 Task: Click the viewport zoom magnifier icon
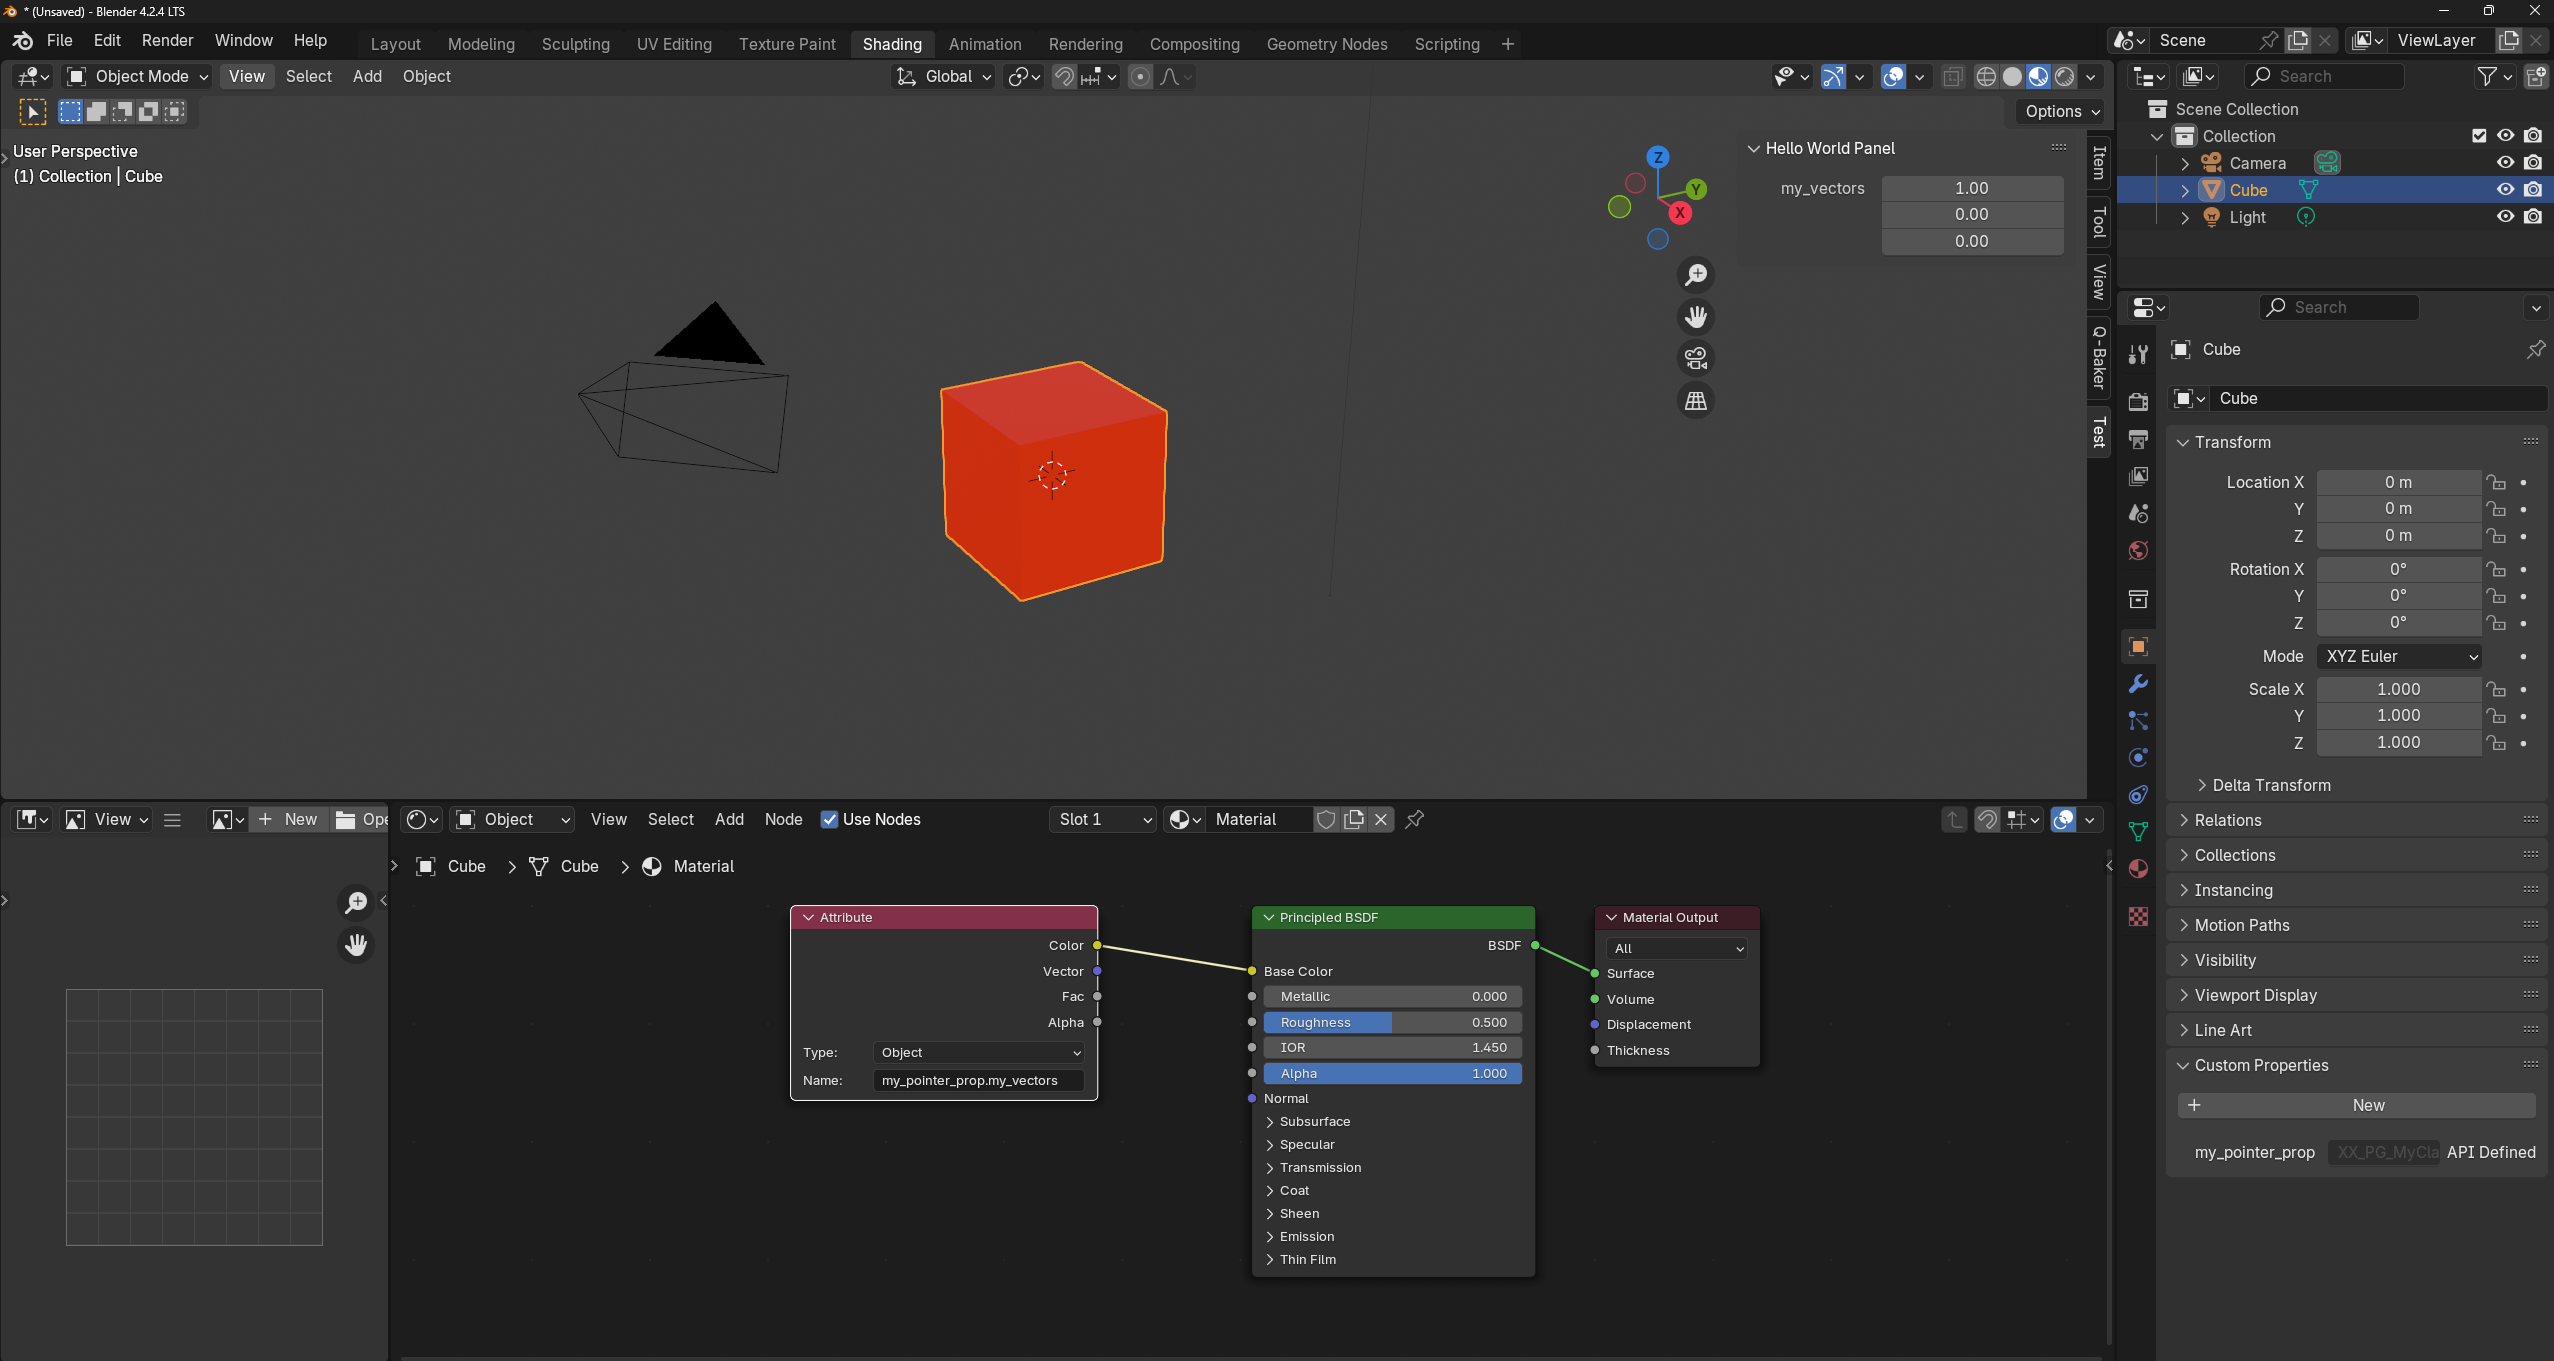[x=1696, y=274]
